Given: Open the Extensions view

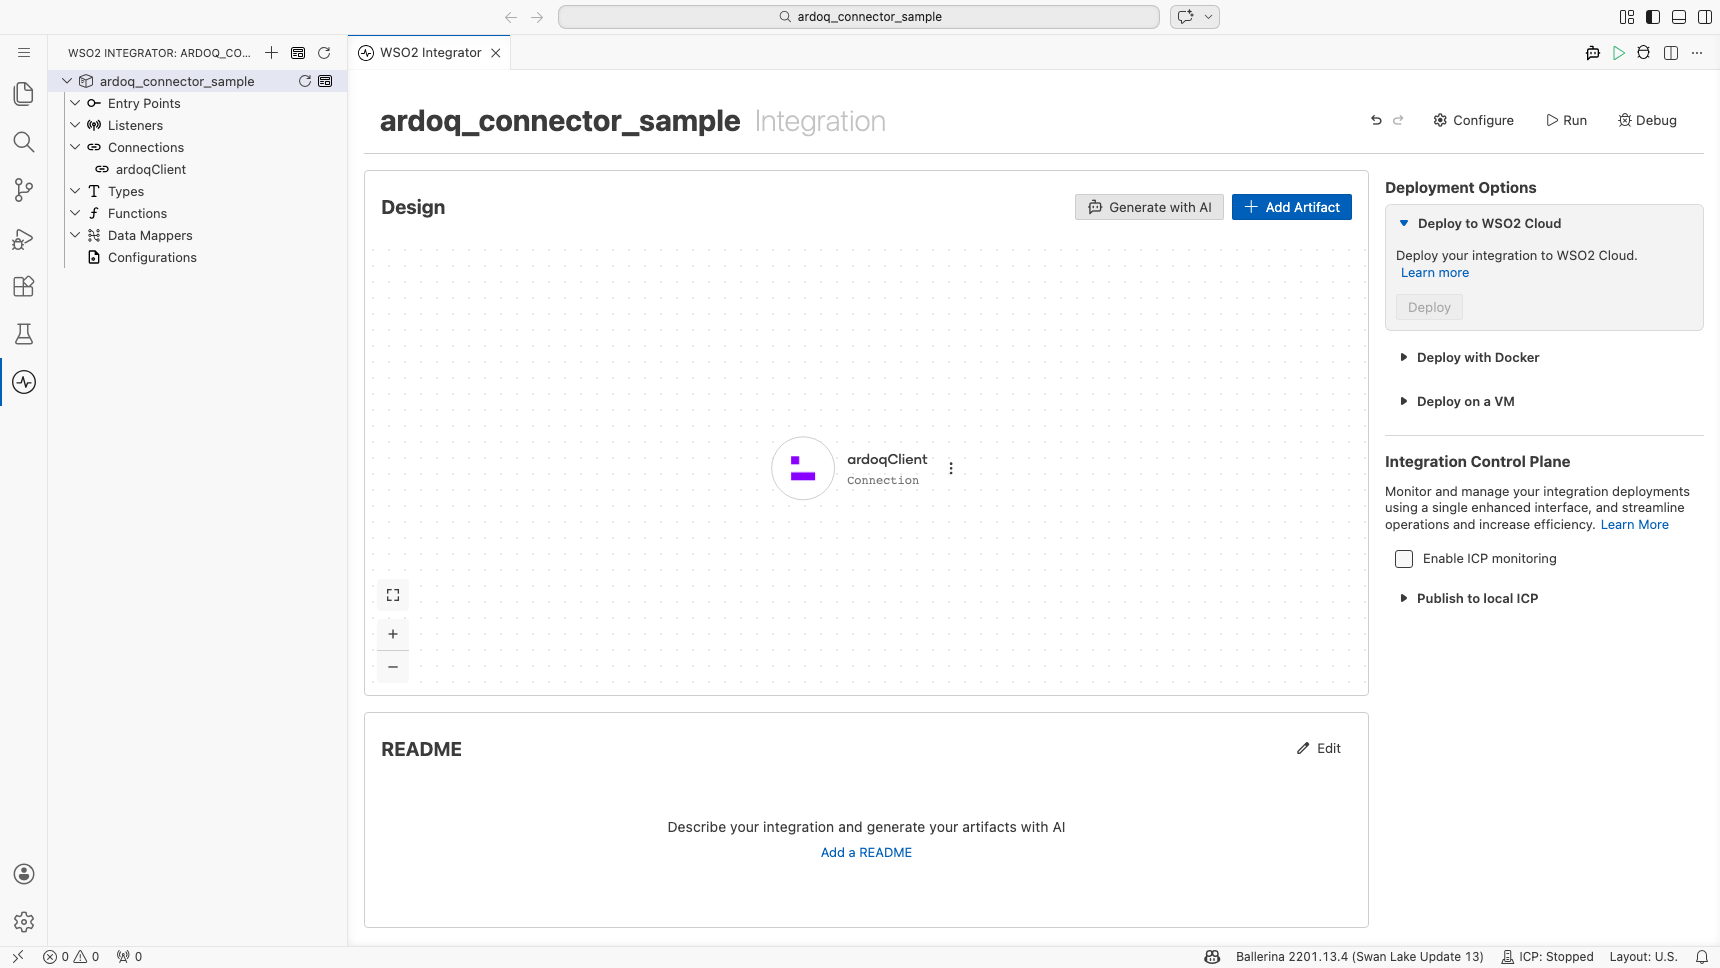Looking at the screenshot, I should (24, 286).
